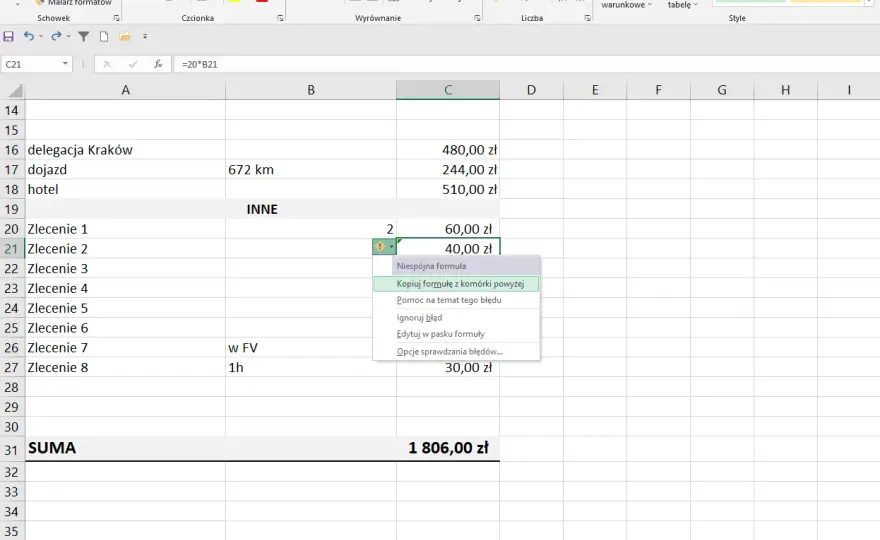This screenshot has width=880, height=540.
Task: Click the cell 'w FV'
Action: 299,347
